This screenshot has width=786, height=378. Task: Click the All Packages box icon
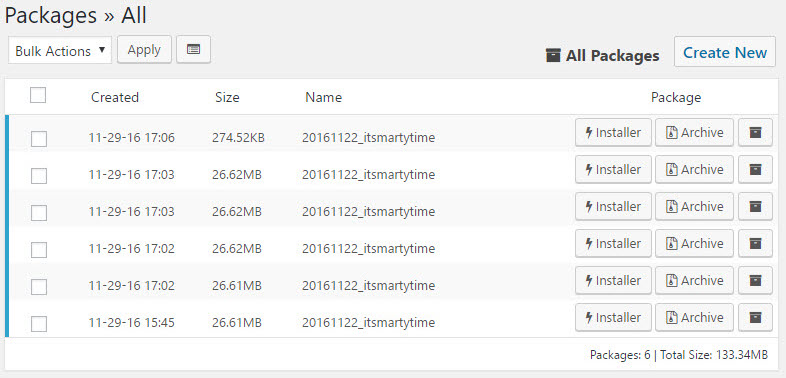[x=553, y=55]
